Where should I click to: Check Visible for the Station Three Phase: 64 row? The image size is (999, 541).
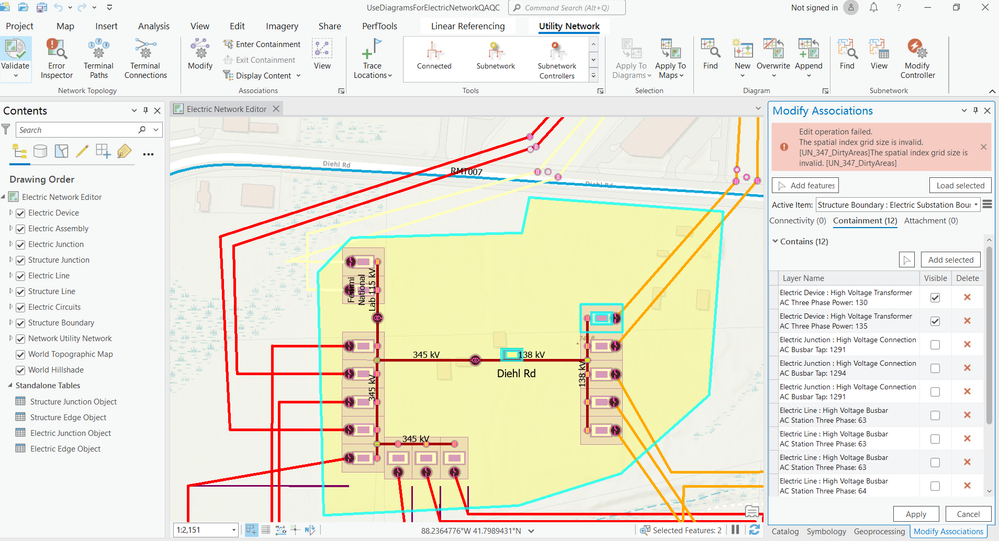click(x=935, y=486)
